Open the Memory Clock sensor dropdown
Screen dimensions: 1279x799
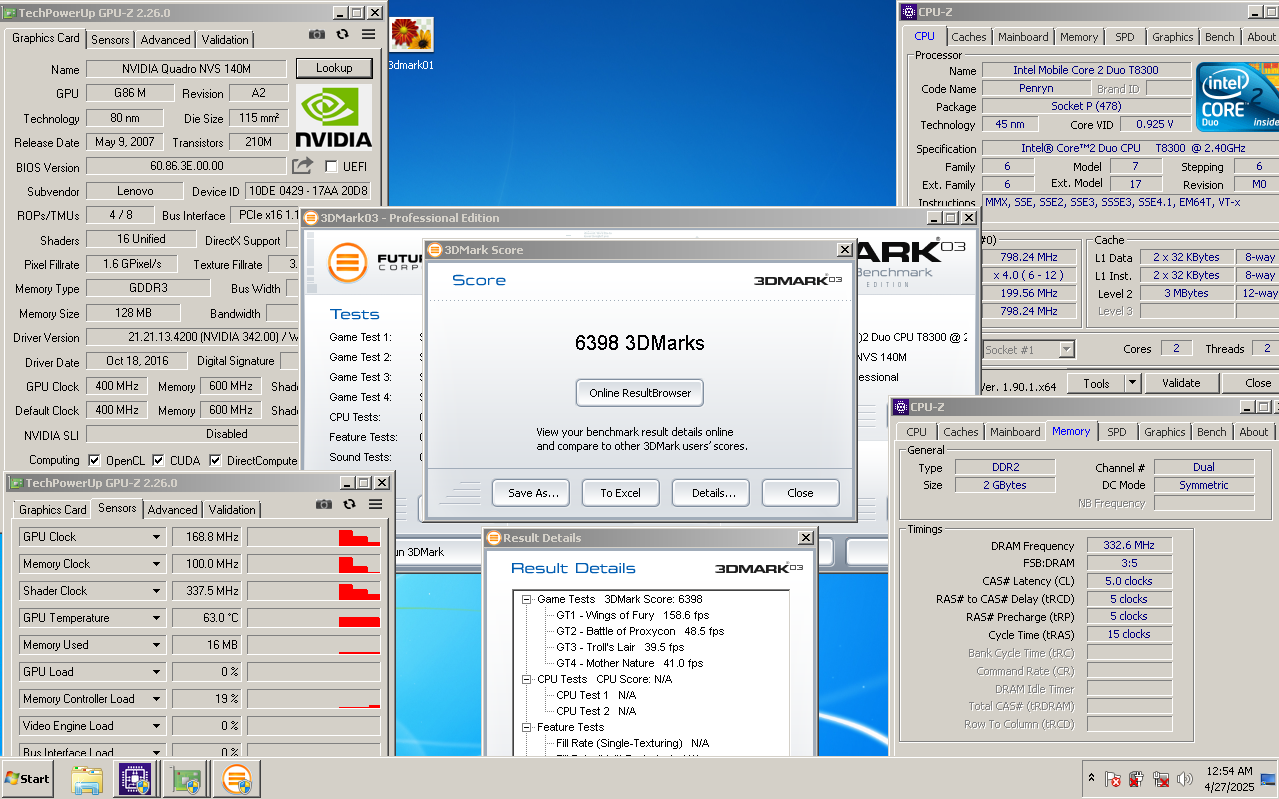pyautogui.click(x=156, y=564)
